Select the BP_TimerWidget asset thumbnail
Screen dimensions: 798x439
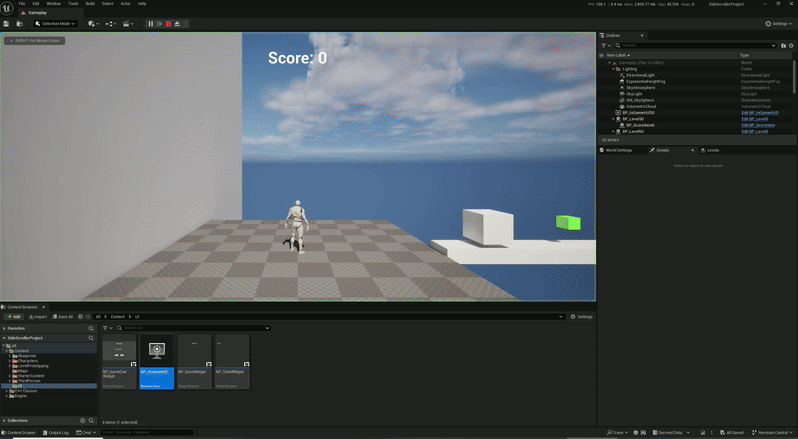(232, 362)
